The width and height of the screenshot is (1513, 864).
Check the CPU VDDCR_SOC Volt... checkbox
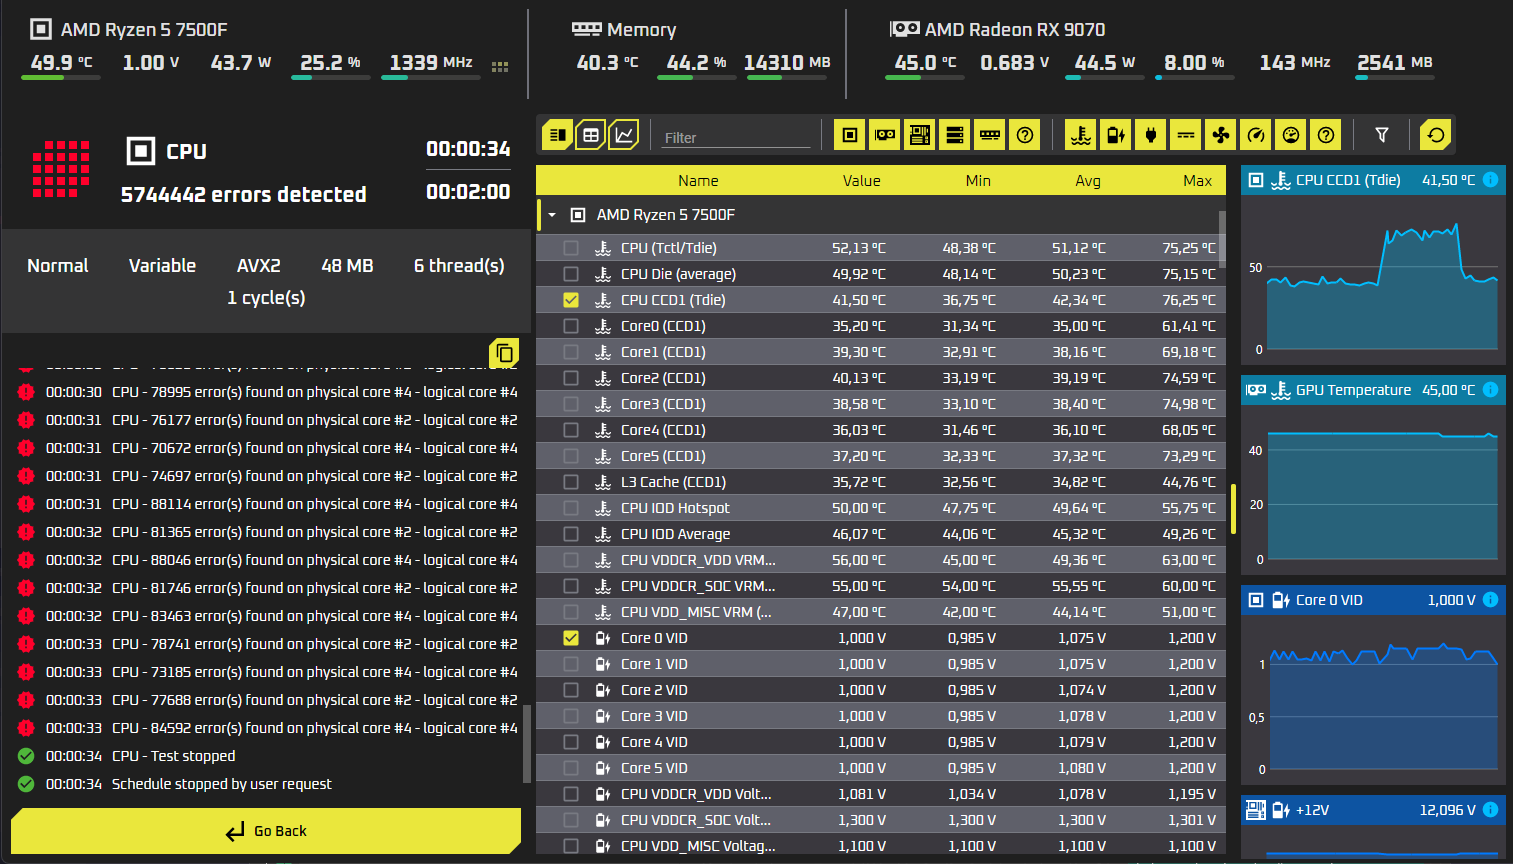(x=571, y=820)
